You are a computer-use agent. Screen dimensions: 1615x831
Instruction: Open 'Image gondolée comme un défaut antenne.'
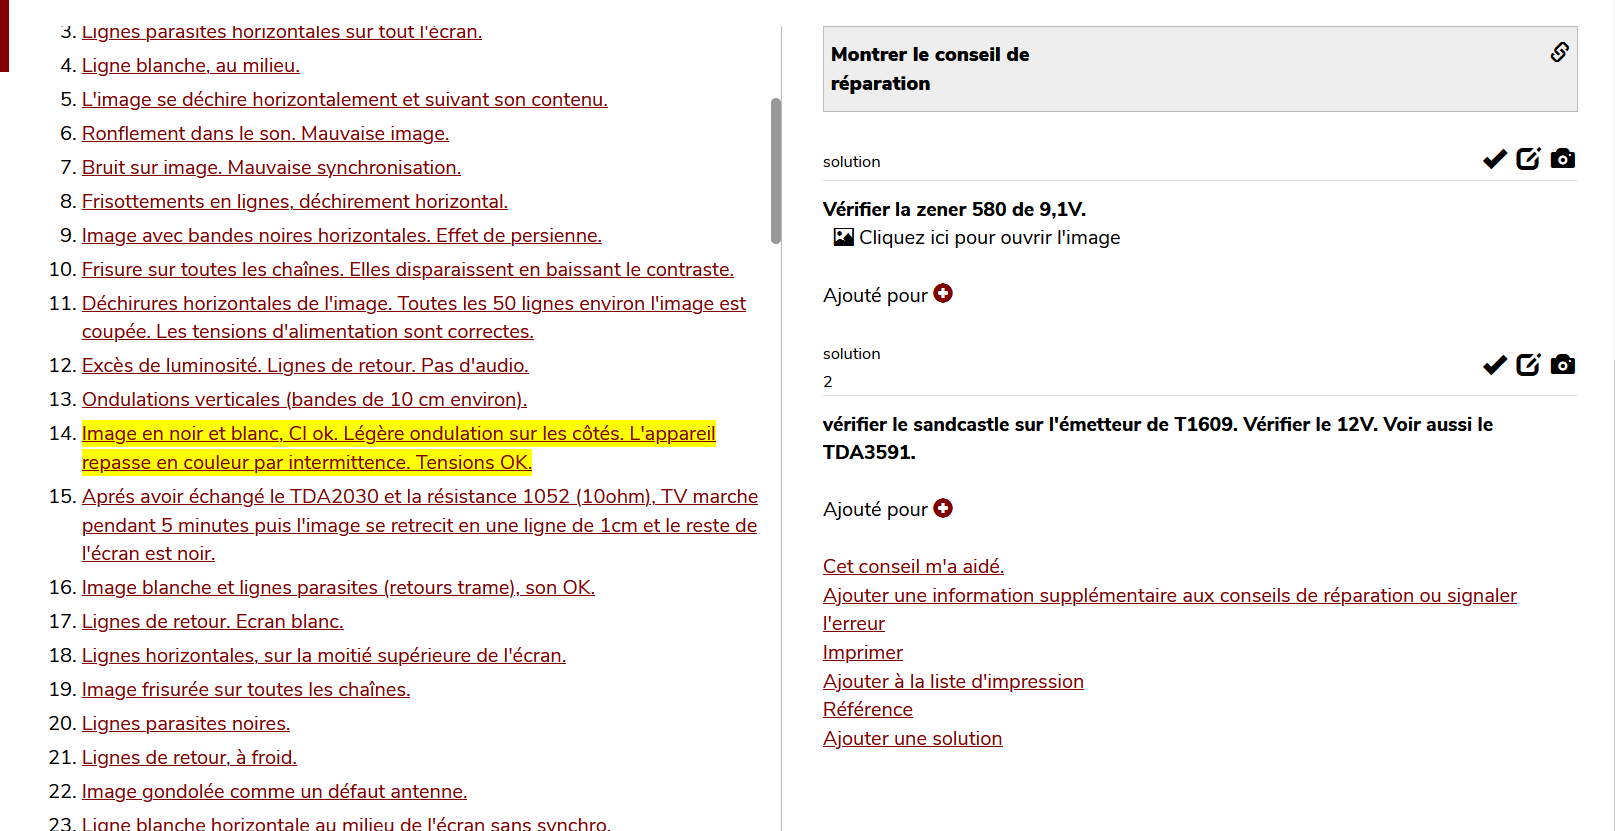[274, 791]
